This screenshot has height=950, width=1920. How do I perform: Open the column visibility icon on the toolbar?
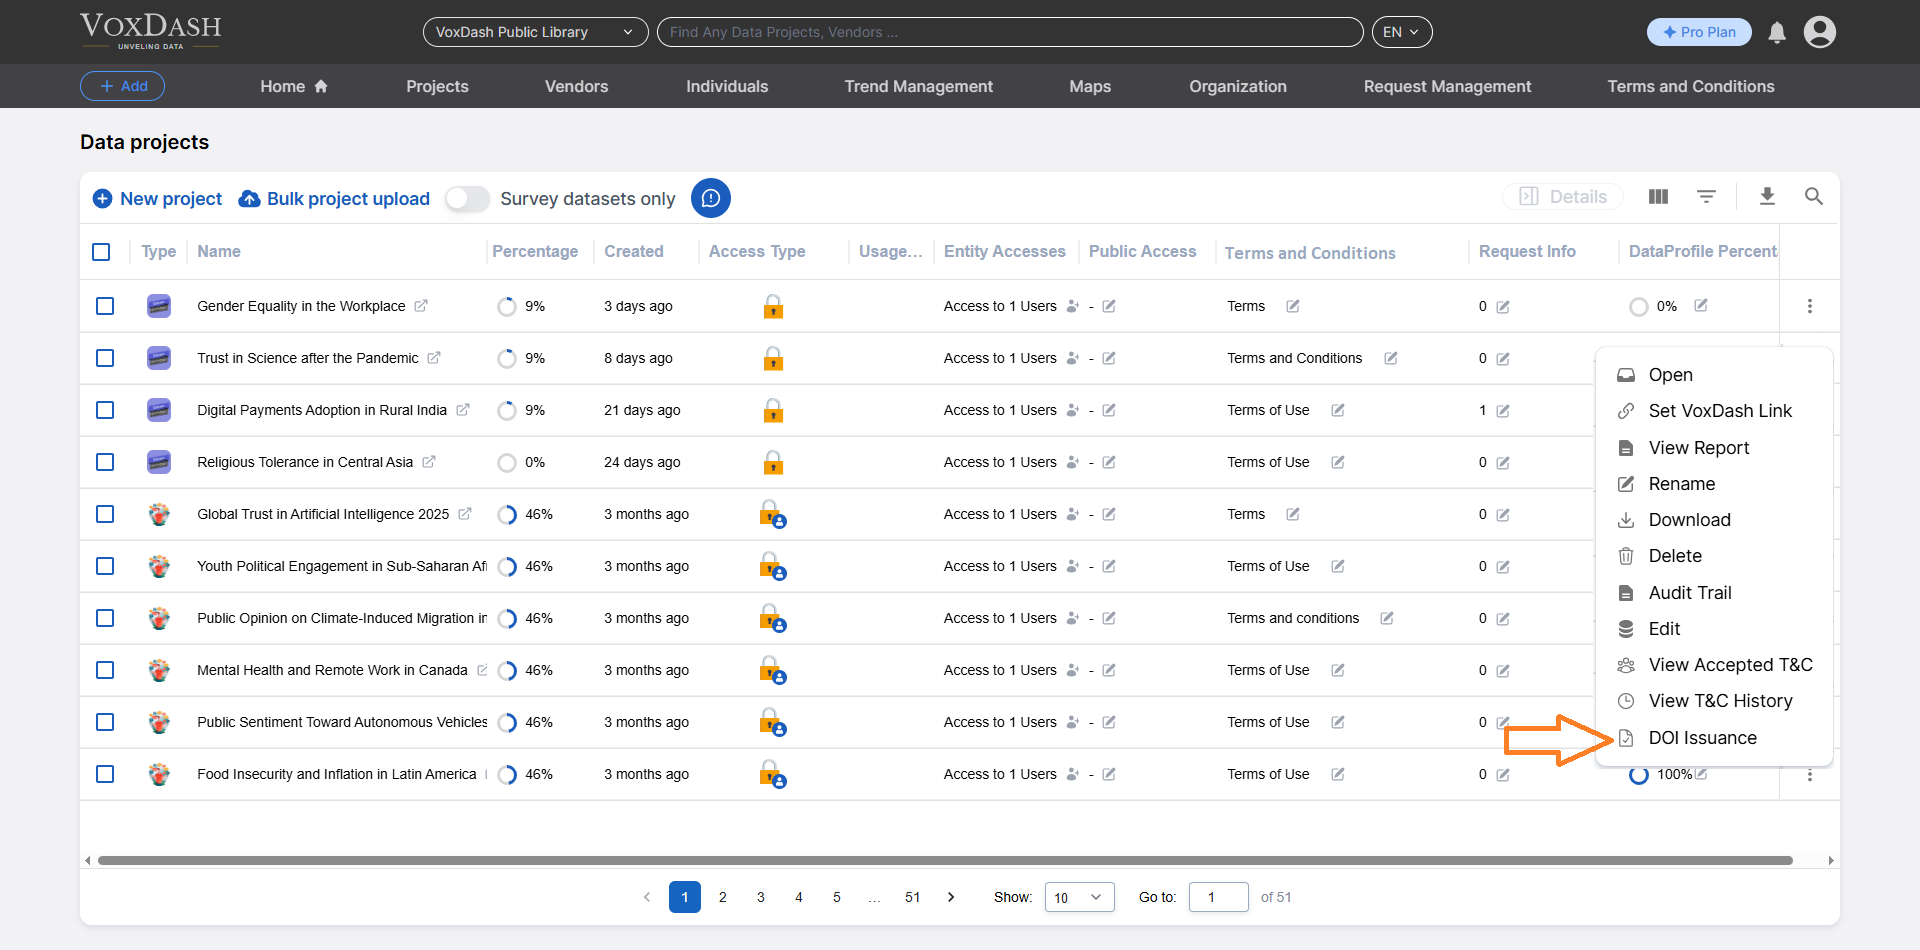1657,196
